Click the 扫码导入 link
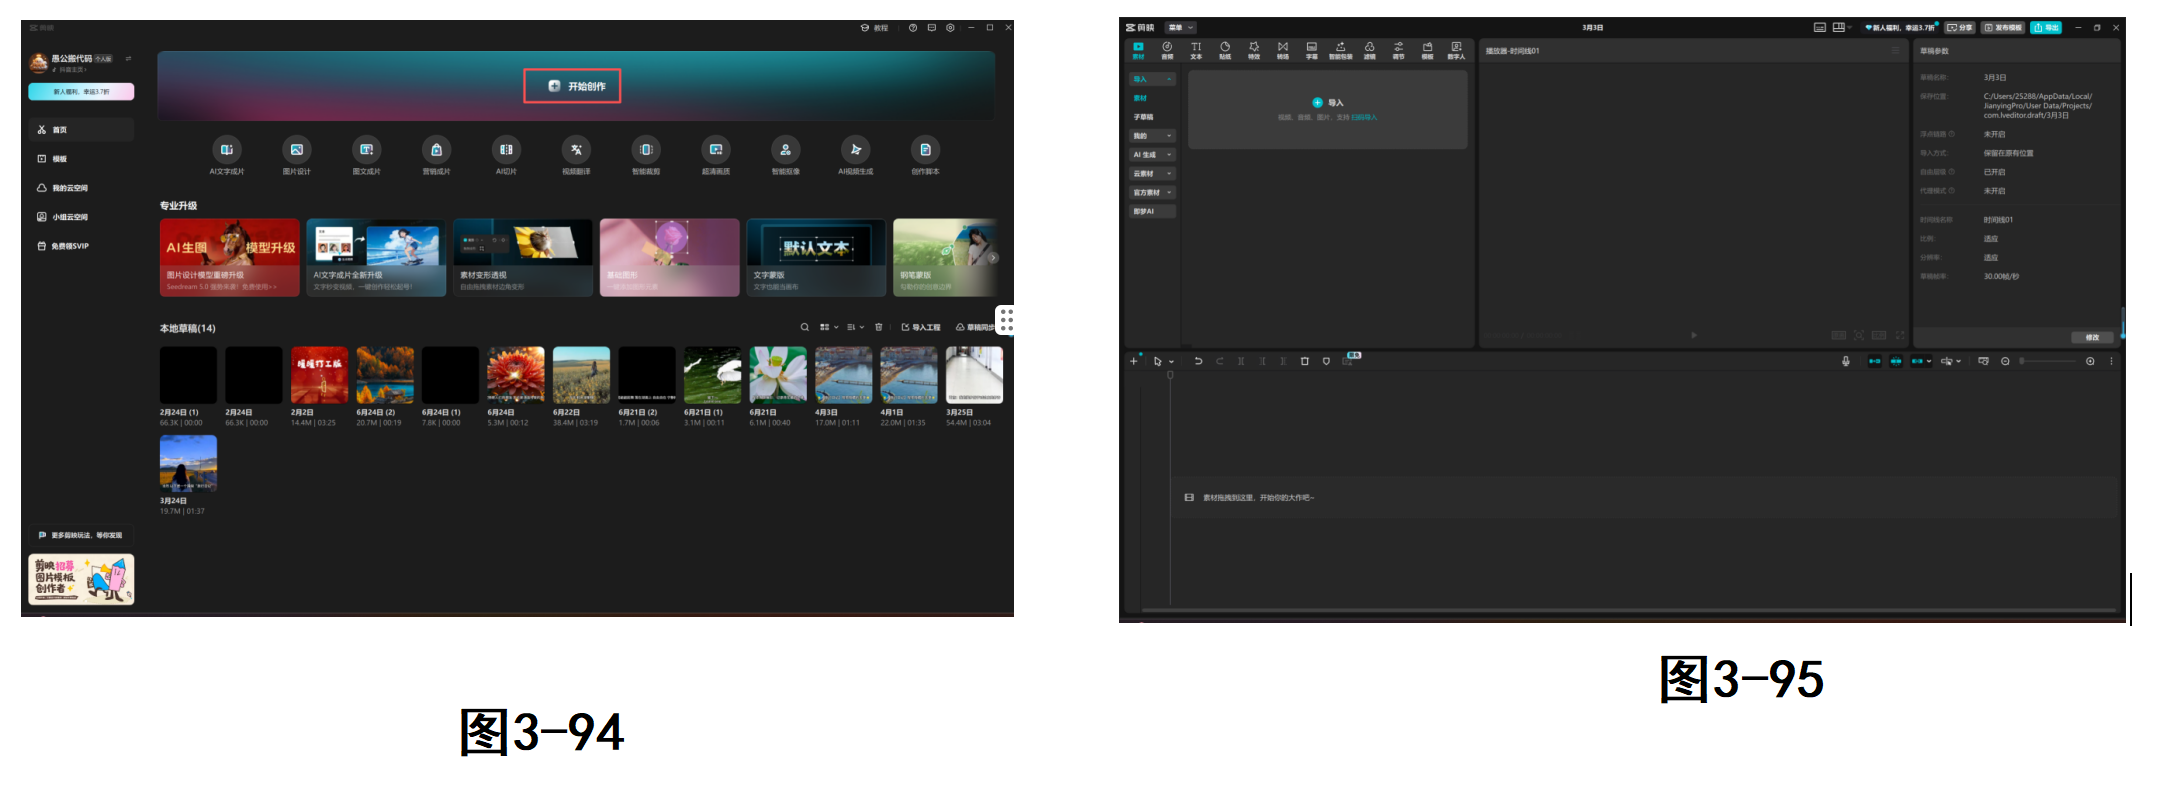Image resolution: width=2175 pixels, height=798 pixels. pos(1364,118)
